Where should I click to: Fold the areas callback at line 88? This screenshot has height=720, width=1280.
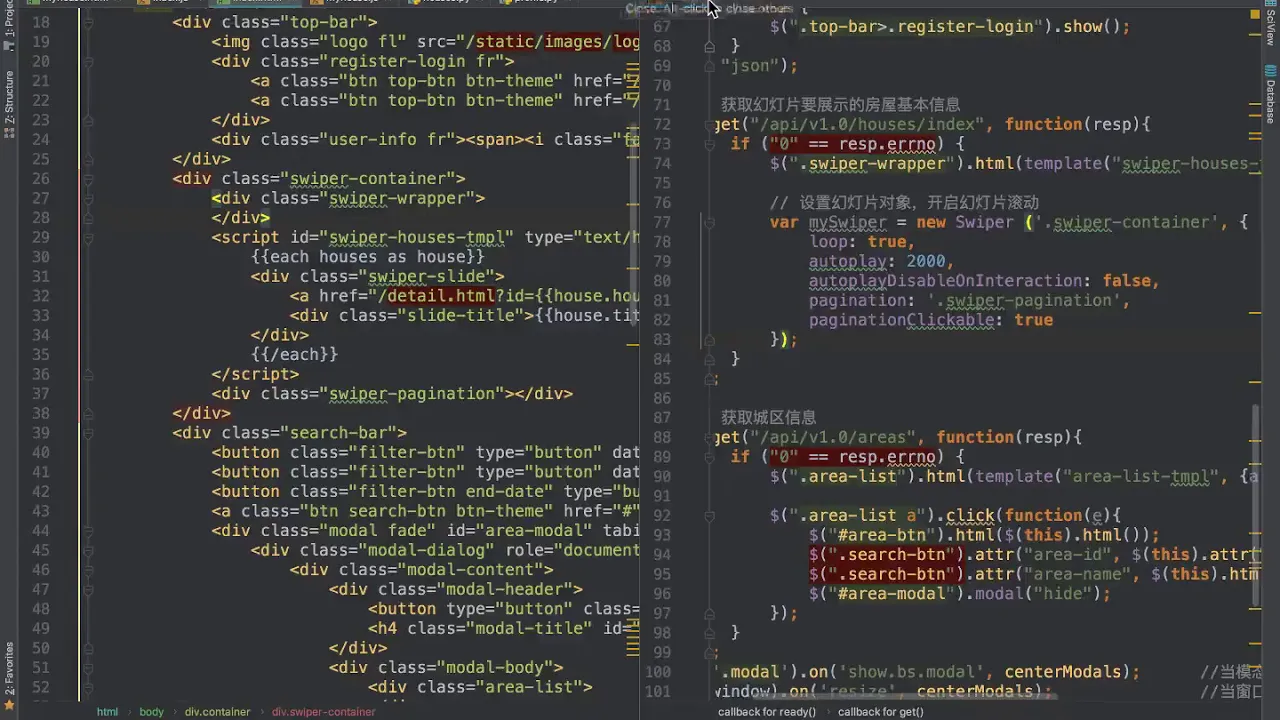[709, 438]
